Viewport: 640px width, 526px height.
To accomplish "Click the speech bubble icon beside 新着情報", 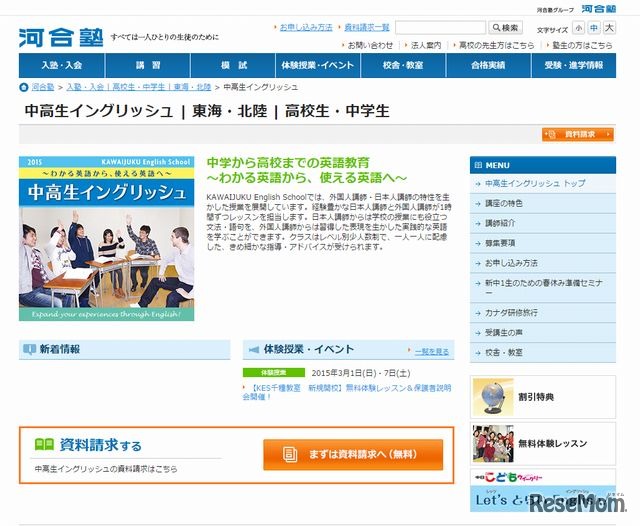I will 29,350.
